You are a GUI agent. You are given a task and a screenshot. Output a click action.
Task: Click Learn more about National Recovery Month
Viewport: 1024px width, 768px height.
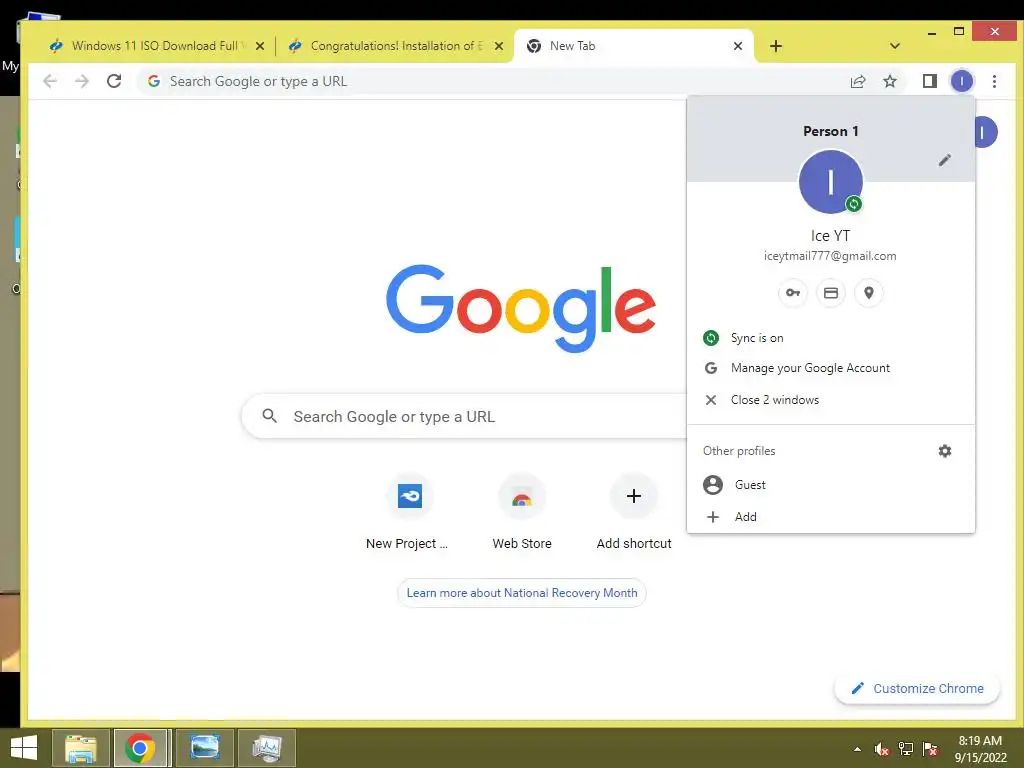[522, 593]
